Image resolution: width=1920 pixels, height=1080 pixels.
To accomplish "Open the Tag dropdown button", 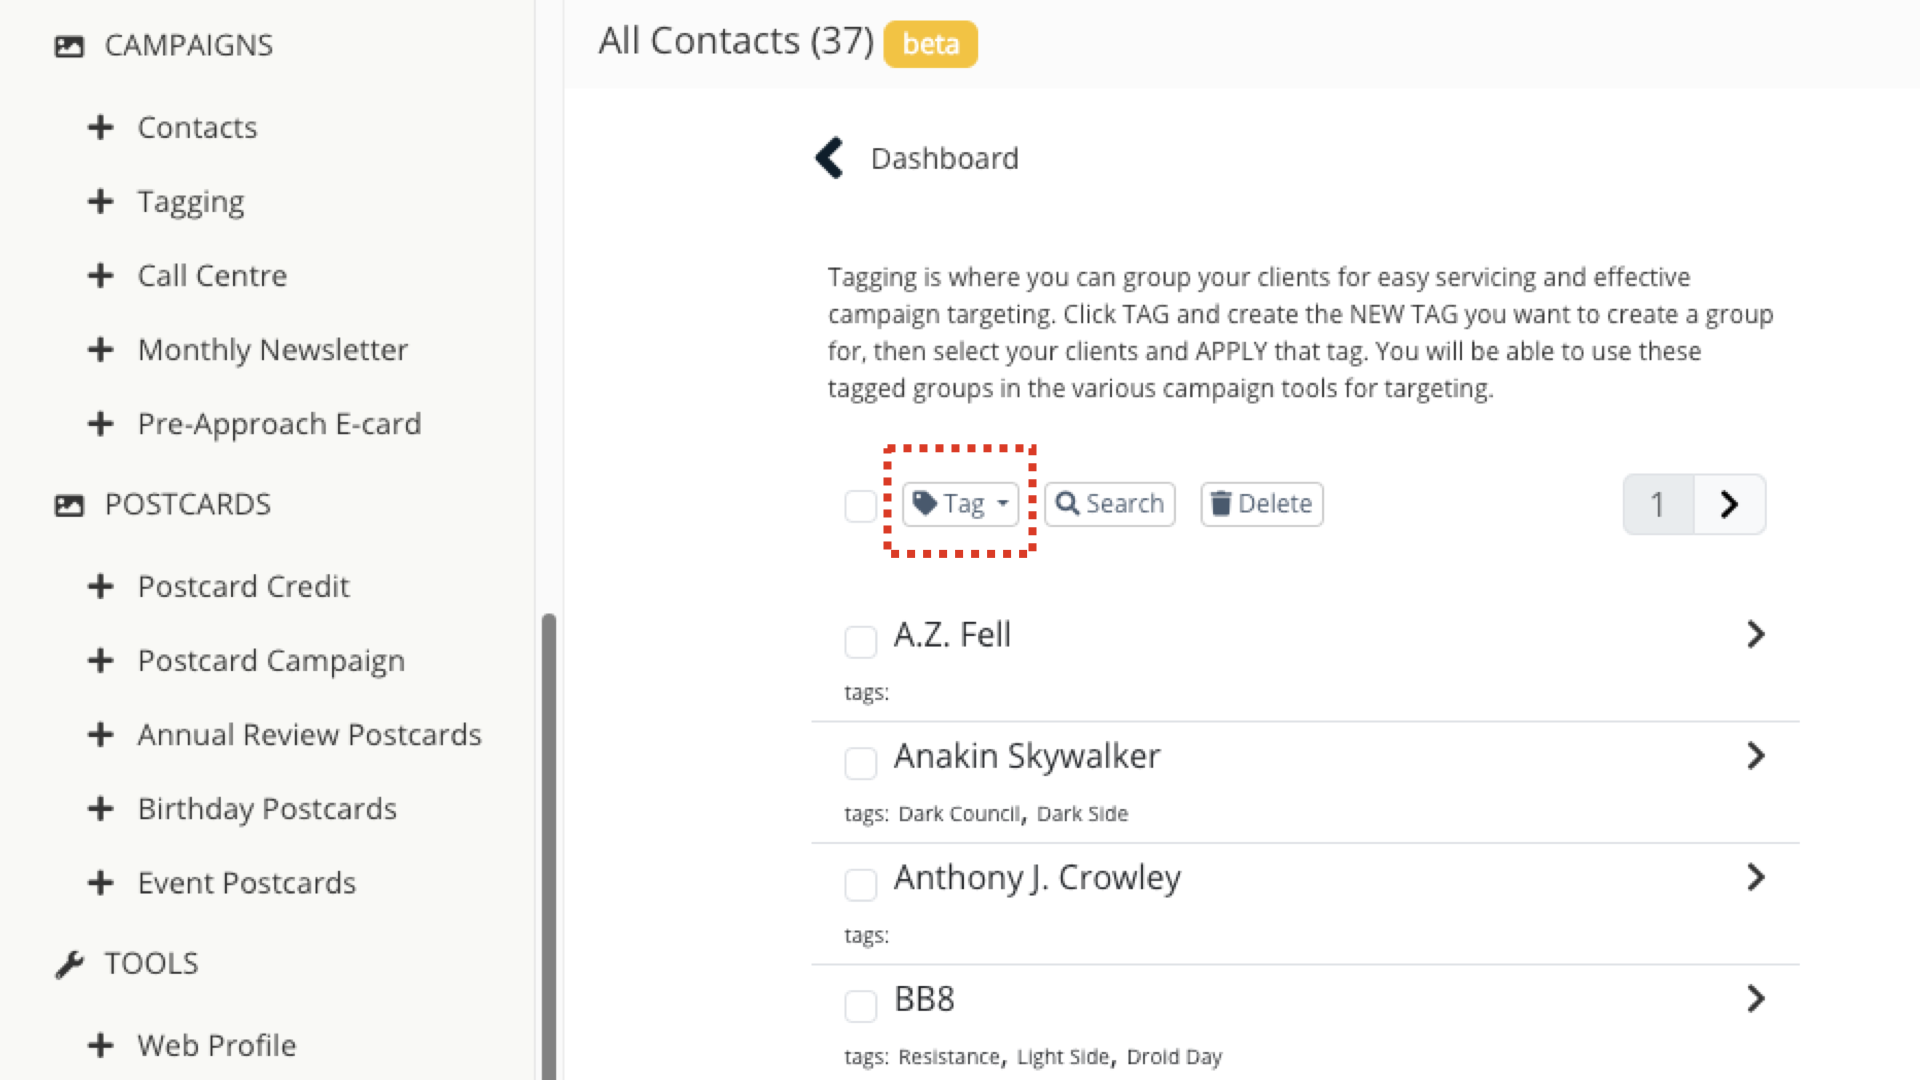I will [x=960, y=504].
